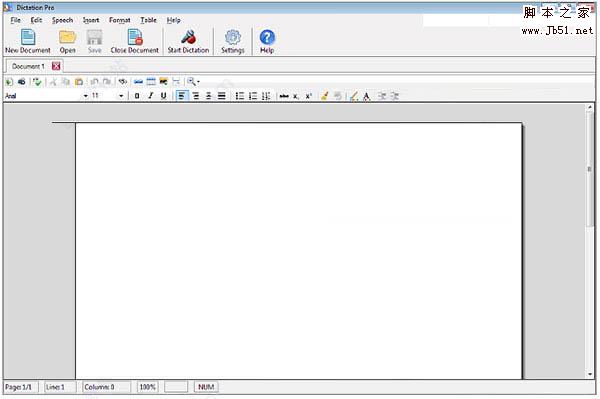The width and height of the screenshot is (600, 399).
Task: Click the Open folder icon
Action: (x=67, y=41)
